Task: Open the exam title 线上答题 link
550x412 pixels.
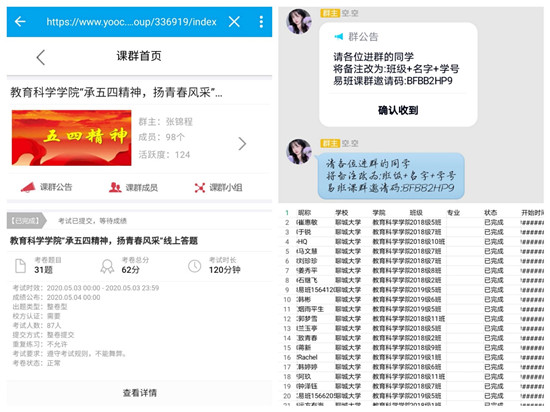Action: coord(104,241)
